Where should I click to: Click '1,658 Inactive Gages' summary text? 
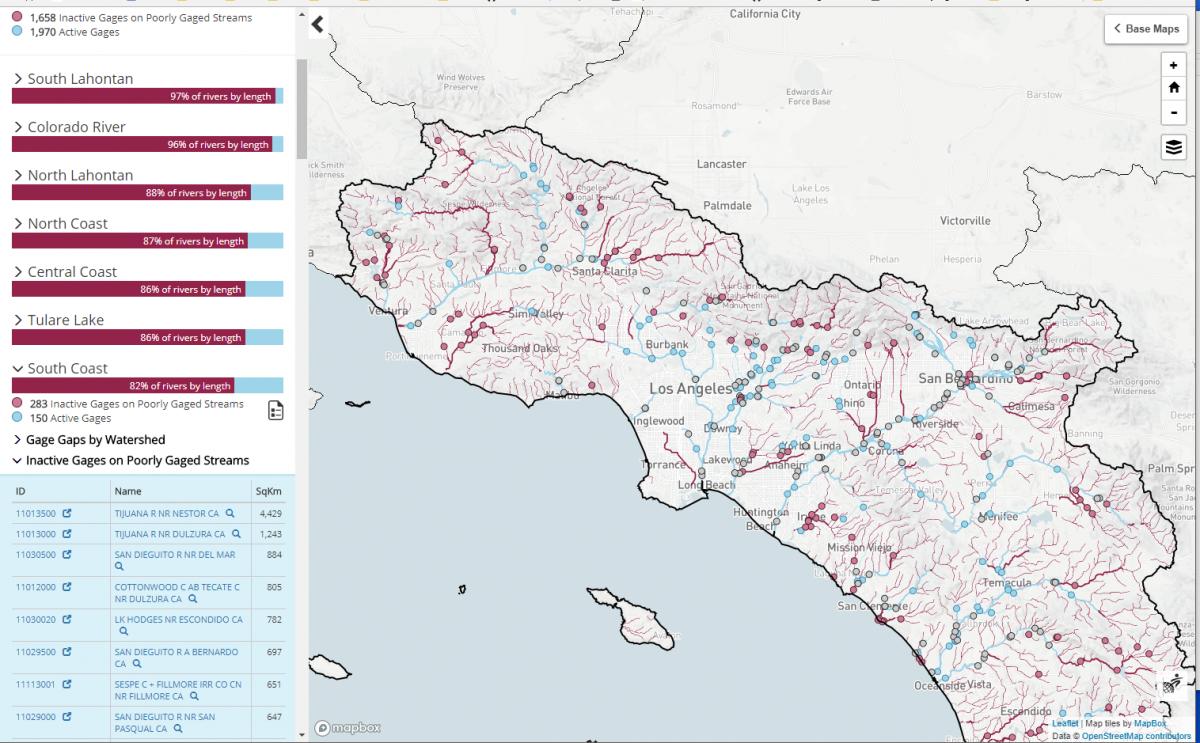141,18
